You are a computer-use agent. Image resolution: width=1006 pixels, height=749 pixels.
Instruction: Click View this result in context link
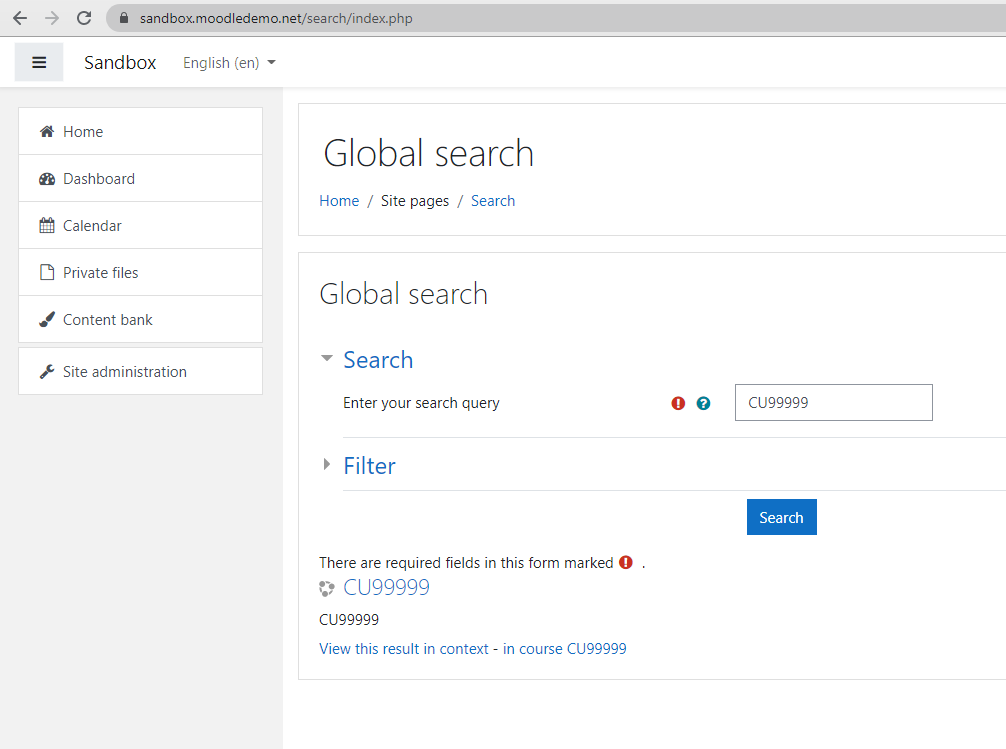[x=404, y=649]
